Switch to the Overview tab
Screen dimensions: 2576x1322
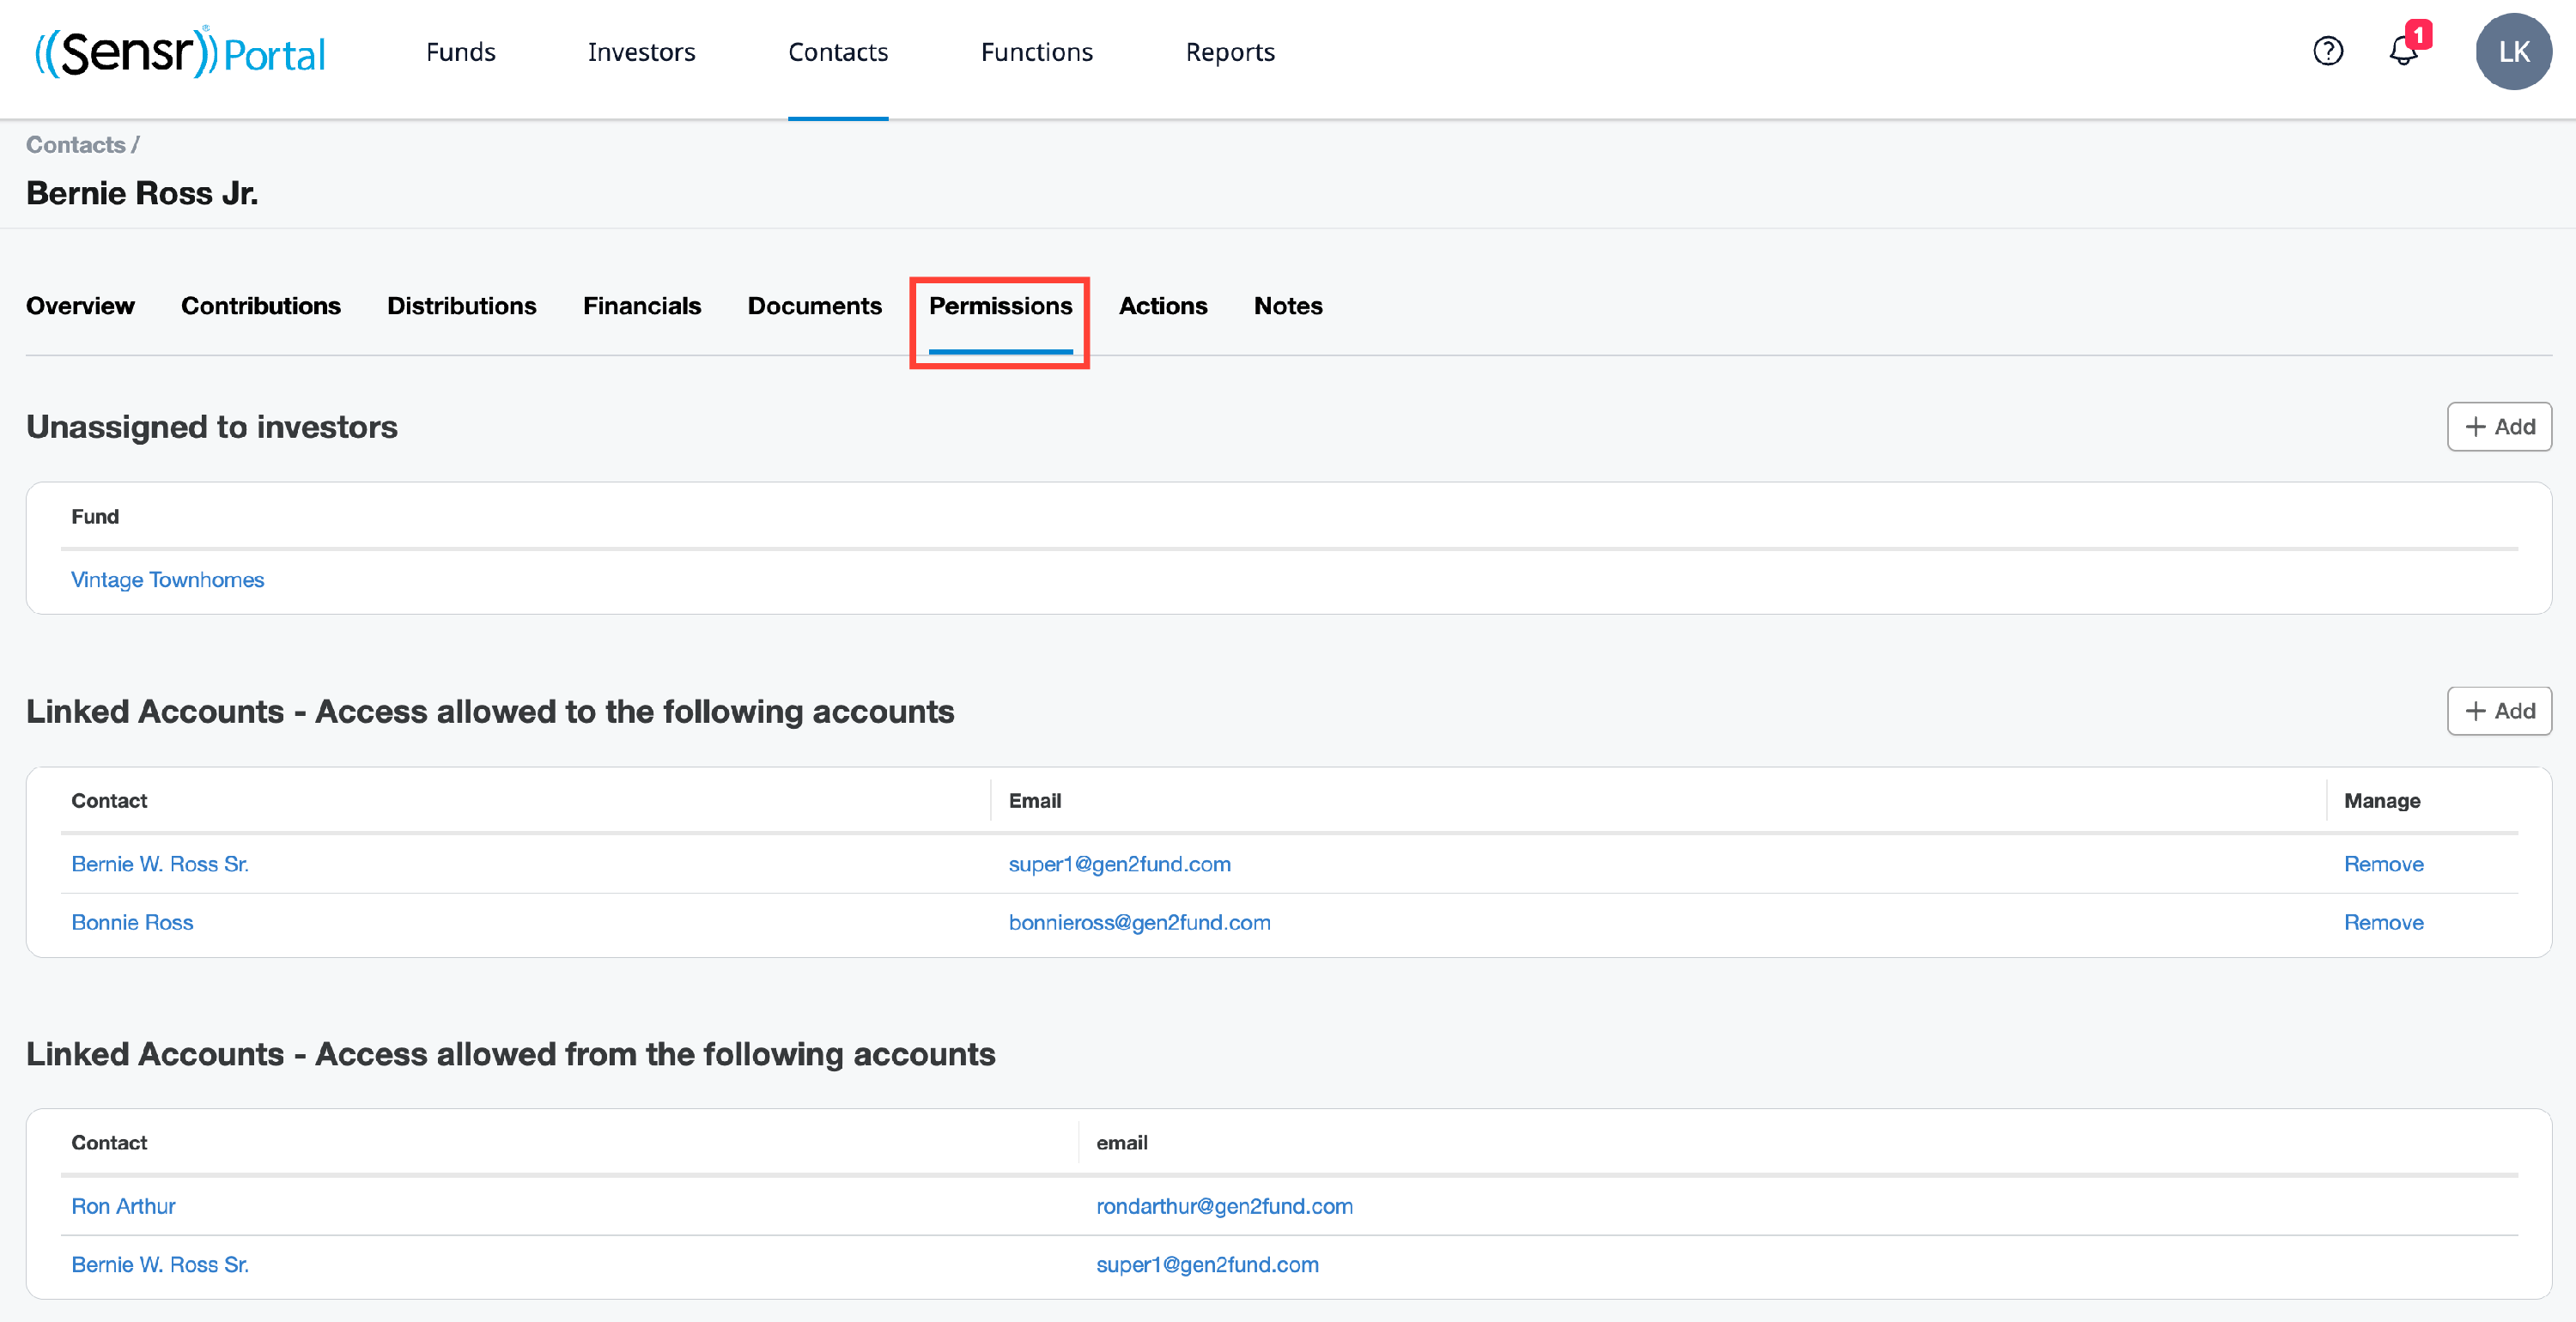point(80,306)
